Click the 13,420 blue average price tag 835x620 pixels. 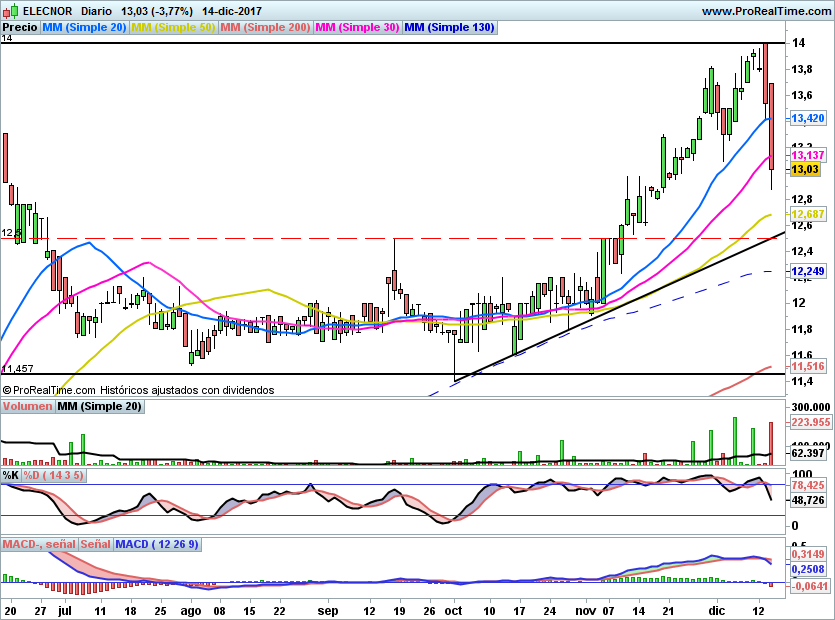(808, 118)
